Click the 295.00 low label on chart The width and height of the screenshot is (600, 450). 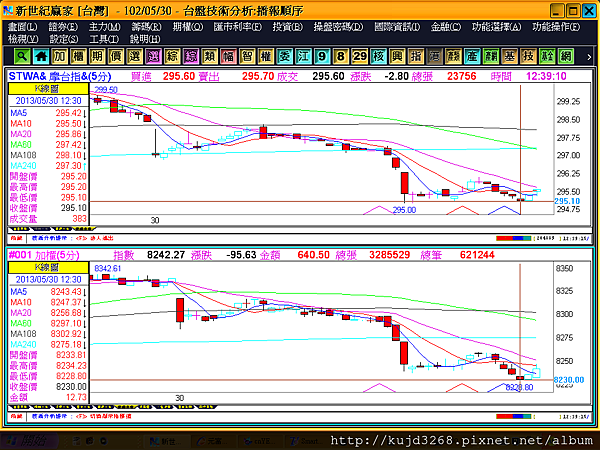point(404,210)
